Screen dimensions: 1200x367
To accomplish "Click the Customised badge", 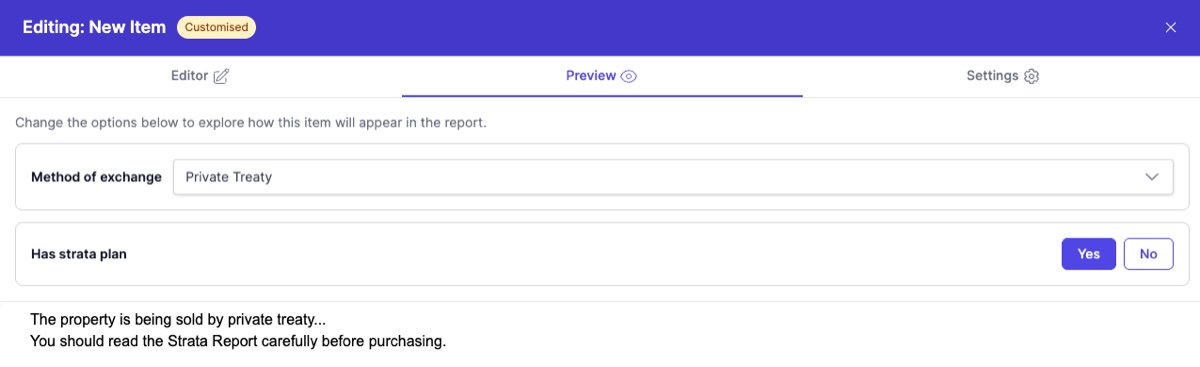I will [x=216, y=27].
